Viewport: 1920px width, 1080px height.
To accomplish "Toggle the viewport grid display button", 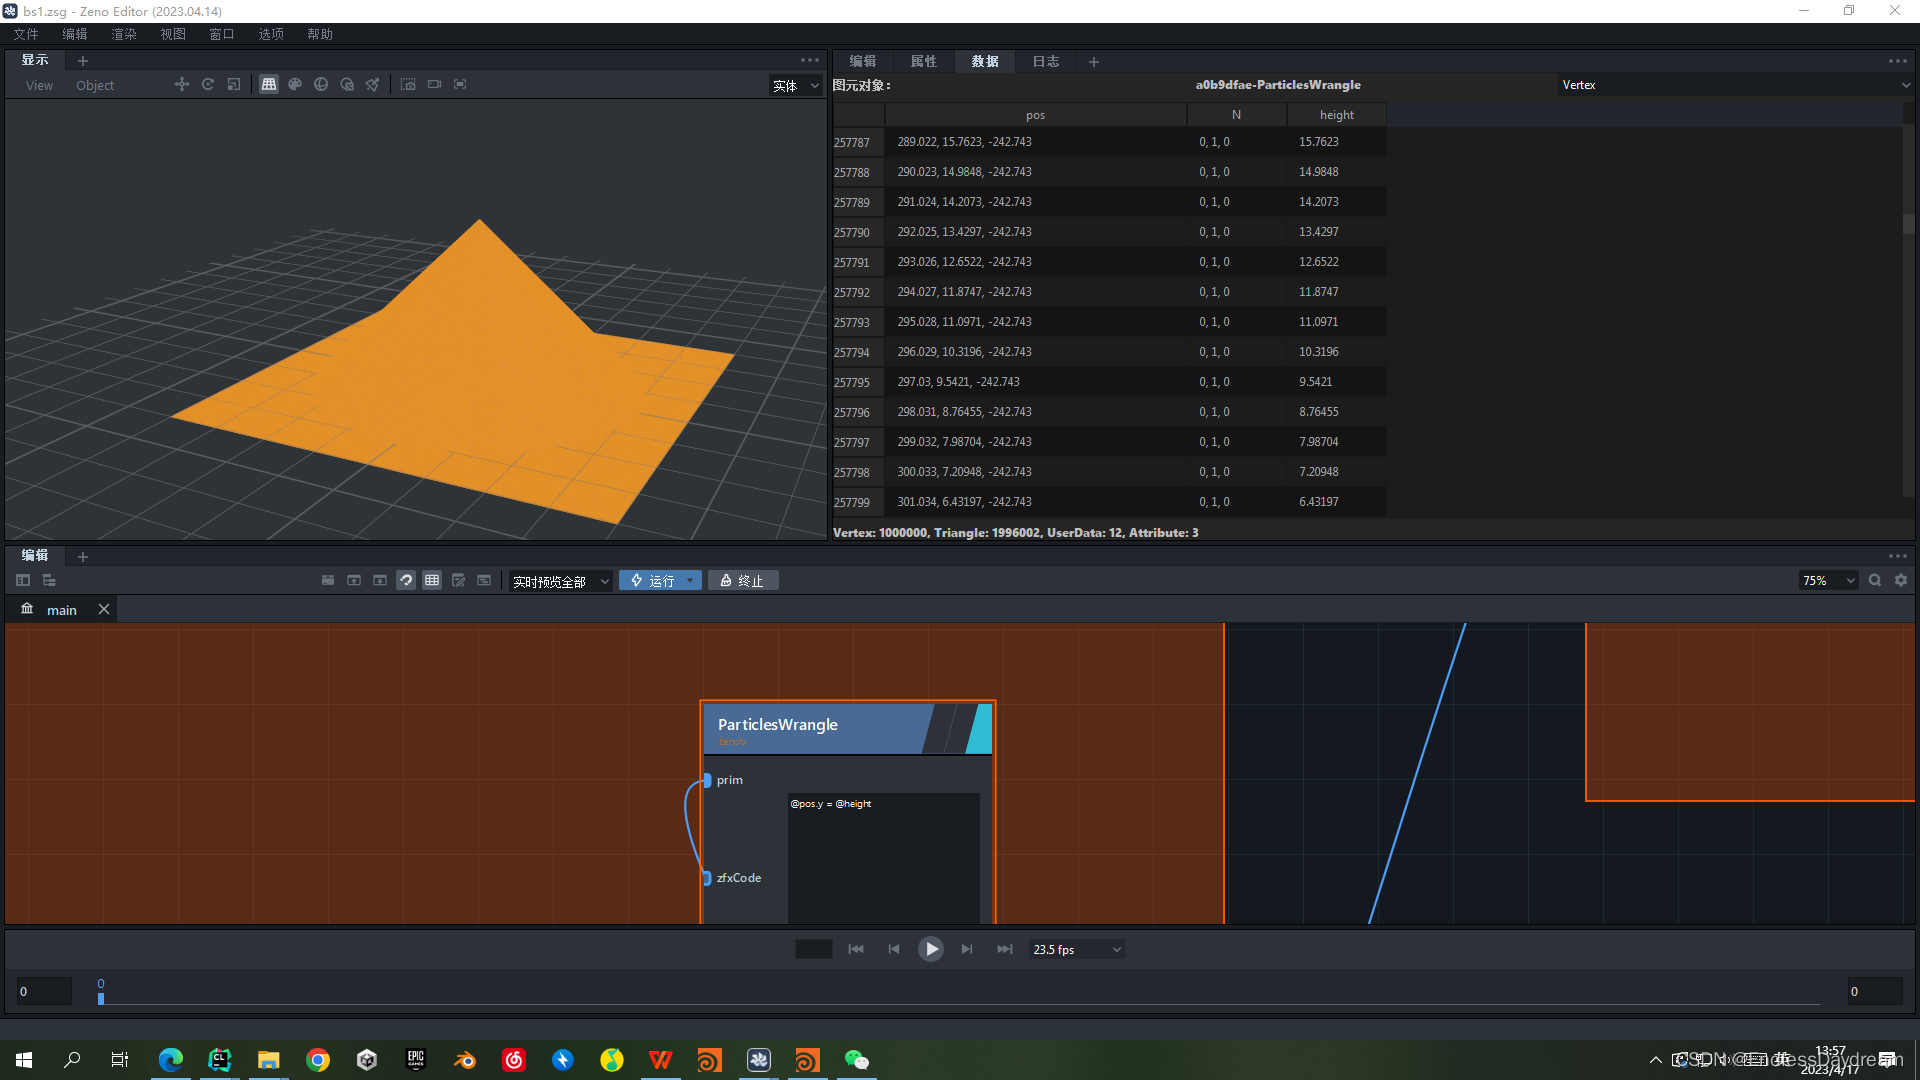I will click(x=269, y=85).
